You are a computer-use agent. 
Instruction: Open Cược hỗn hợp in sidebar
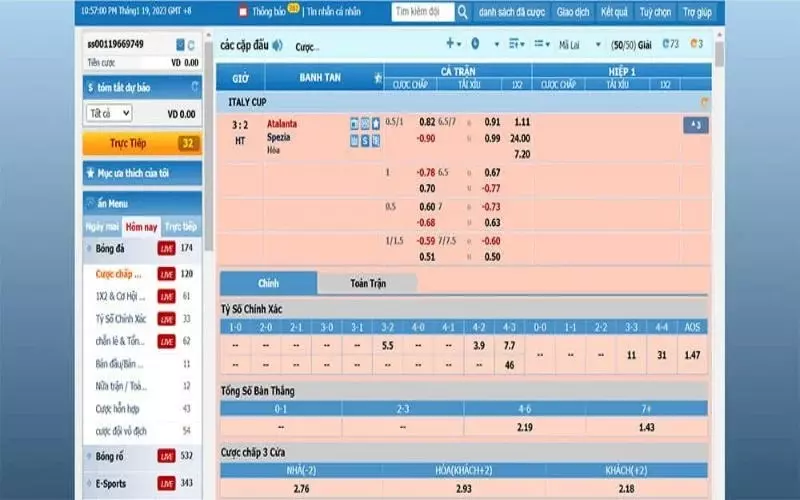(117, 409)
